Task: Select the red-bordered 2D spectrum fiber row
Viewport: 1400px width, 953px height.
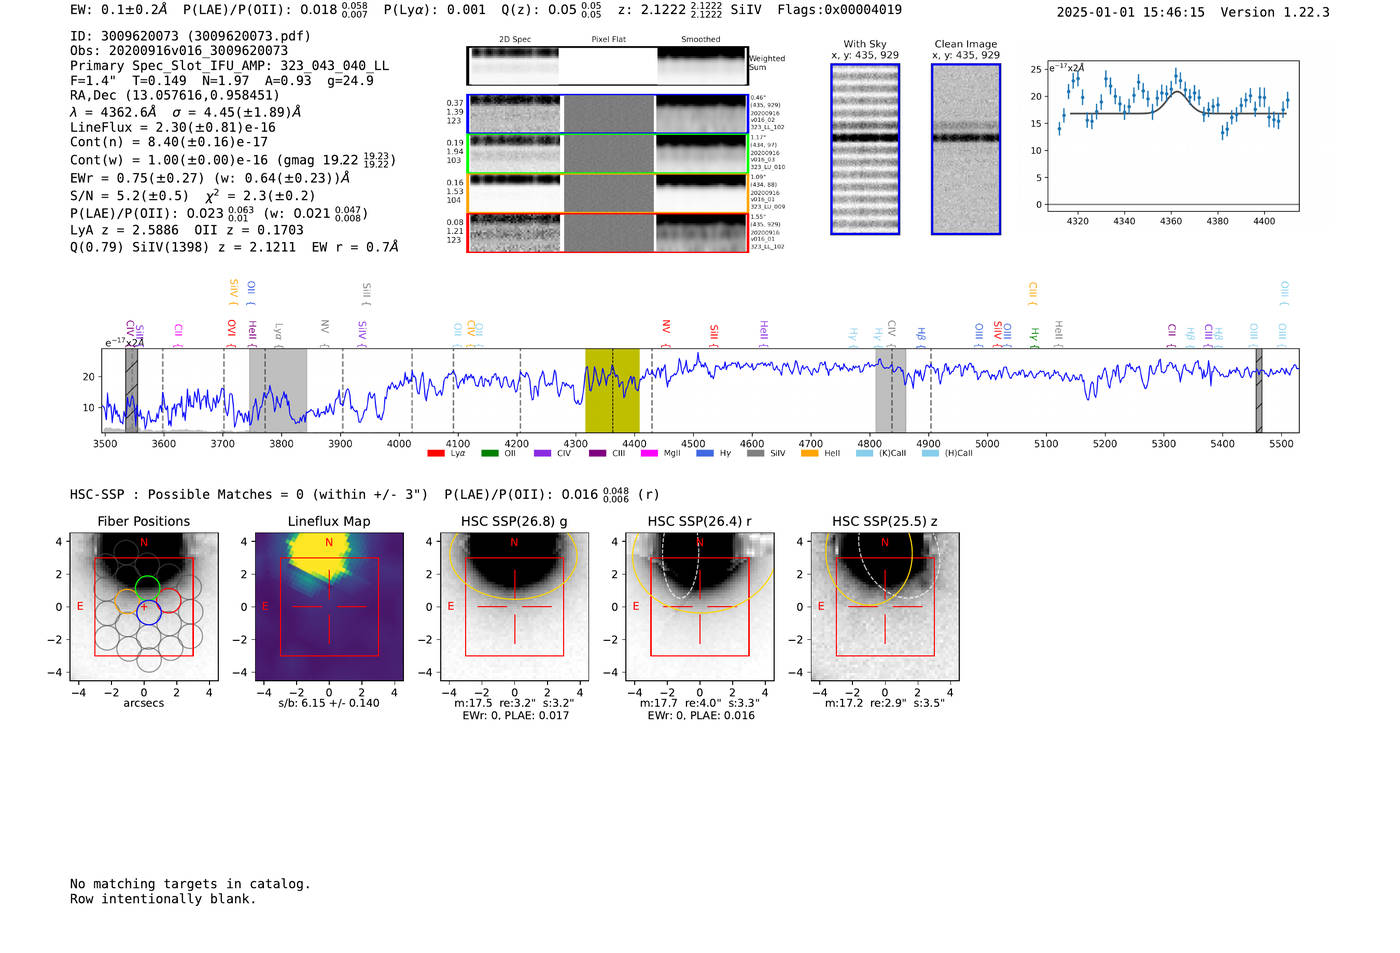Action: 607,233
